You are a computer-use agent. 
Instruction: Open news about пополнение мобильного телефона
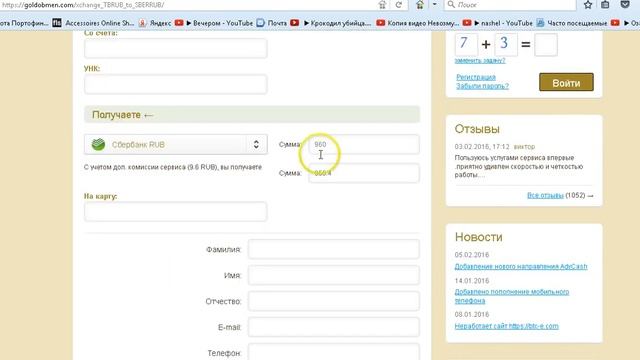click(x=512, y=296)
